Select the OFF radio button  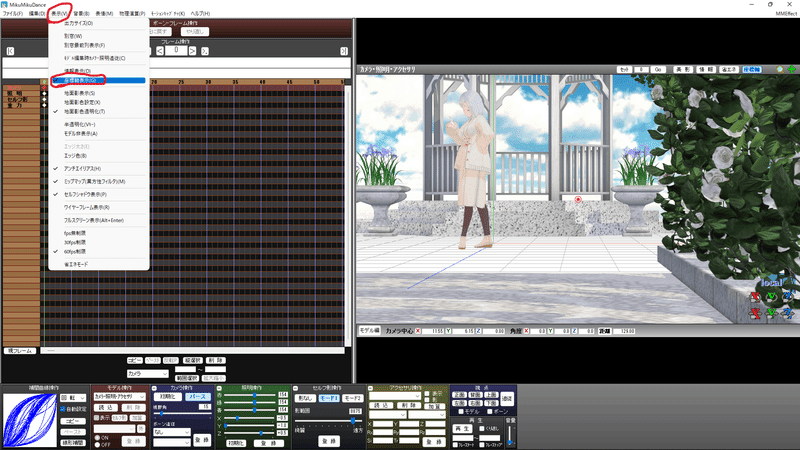[97, 445]
